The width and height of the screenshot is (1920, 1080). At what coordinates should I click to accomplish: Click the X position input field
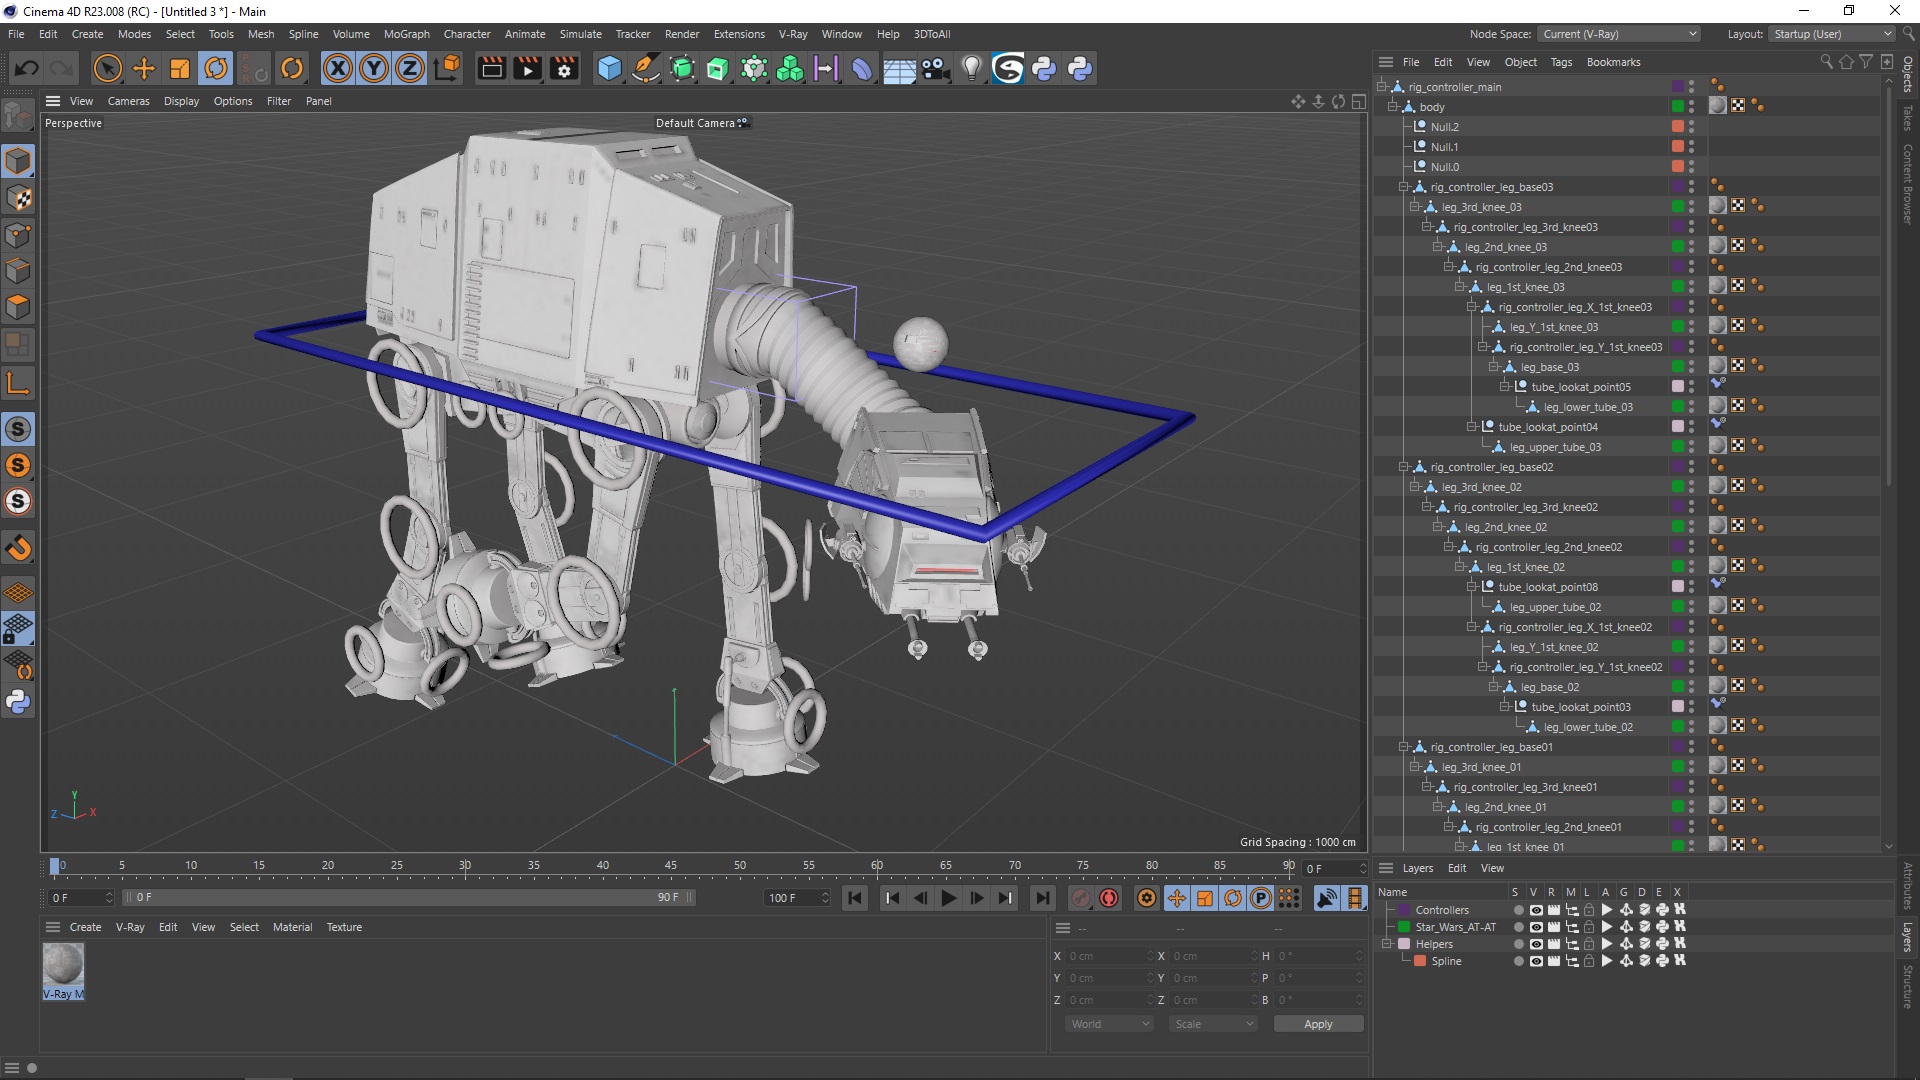[x=1109, y=956]
